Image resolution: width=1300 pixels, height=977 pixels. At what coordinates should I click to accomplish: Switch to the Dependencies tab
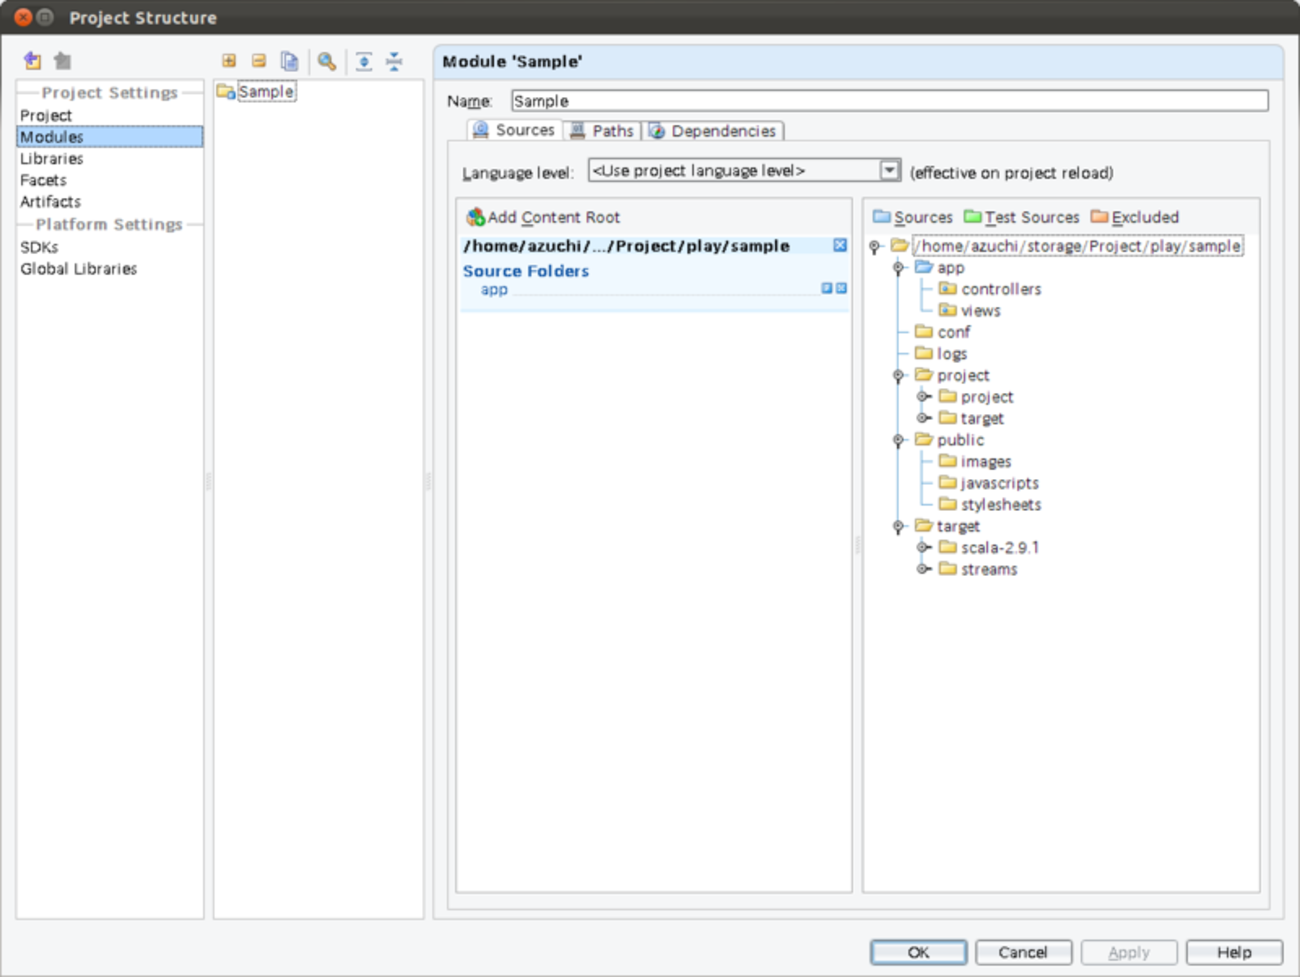[x=714, y=131]
